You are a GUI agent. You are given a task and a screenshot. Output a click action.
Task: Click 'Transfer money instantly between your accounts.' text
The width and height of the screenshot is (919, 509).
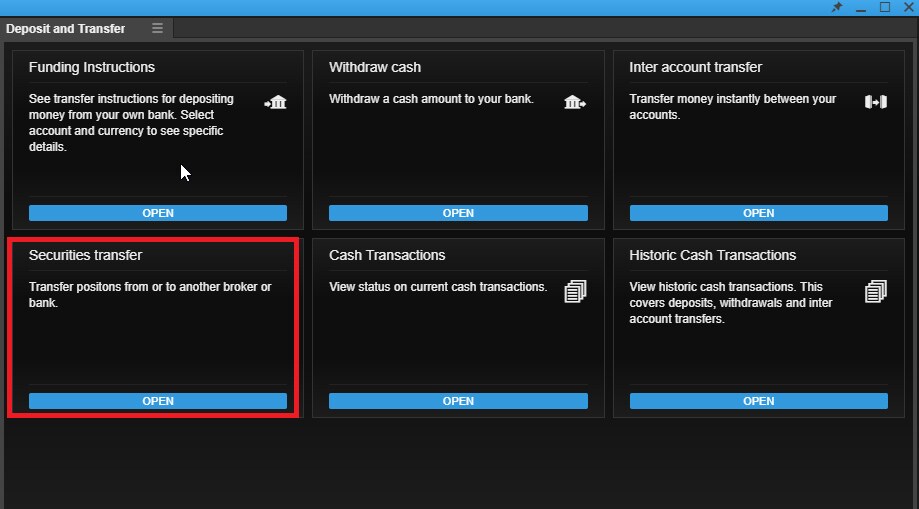(x=733, y=107)
